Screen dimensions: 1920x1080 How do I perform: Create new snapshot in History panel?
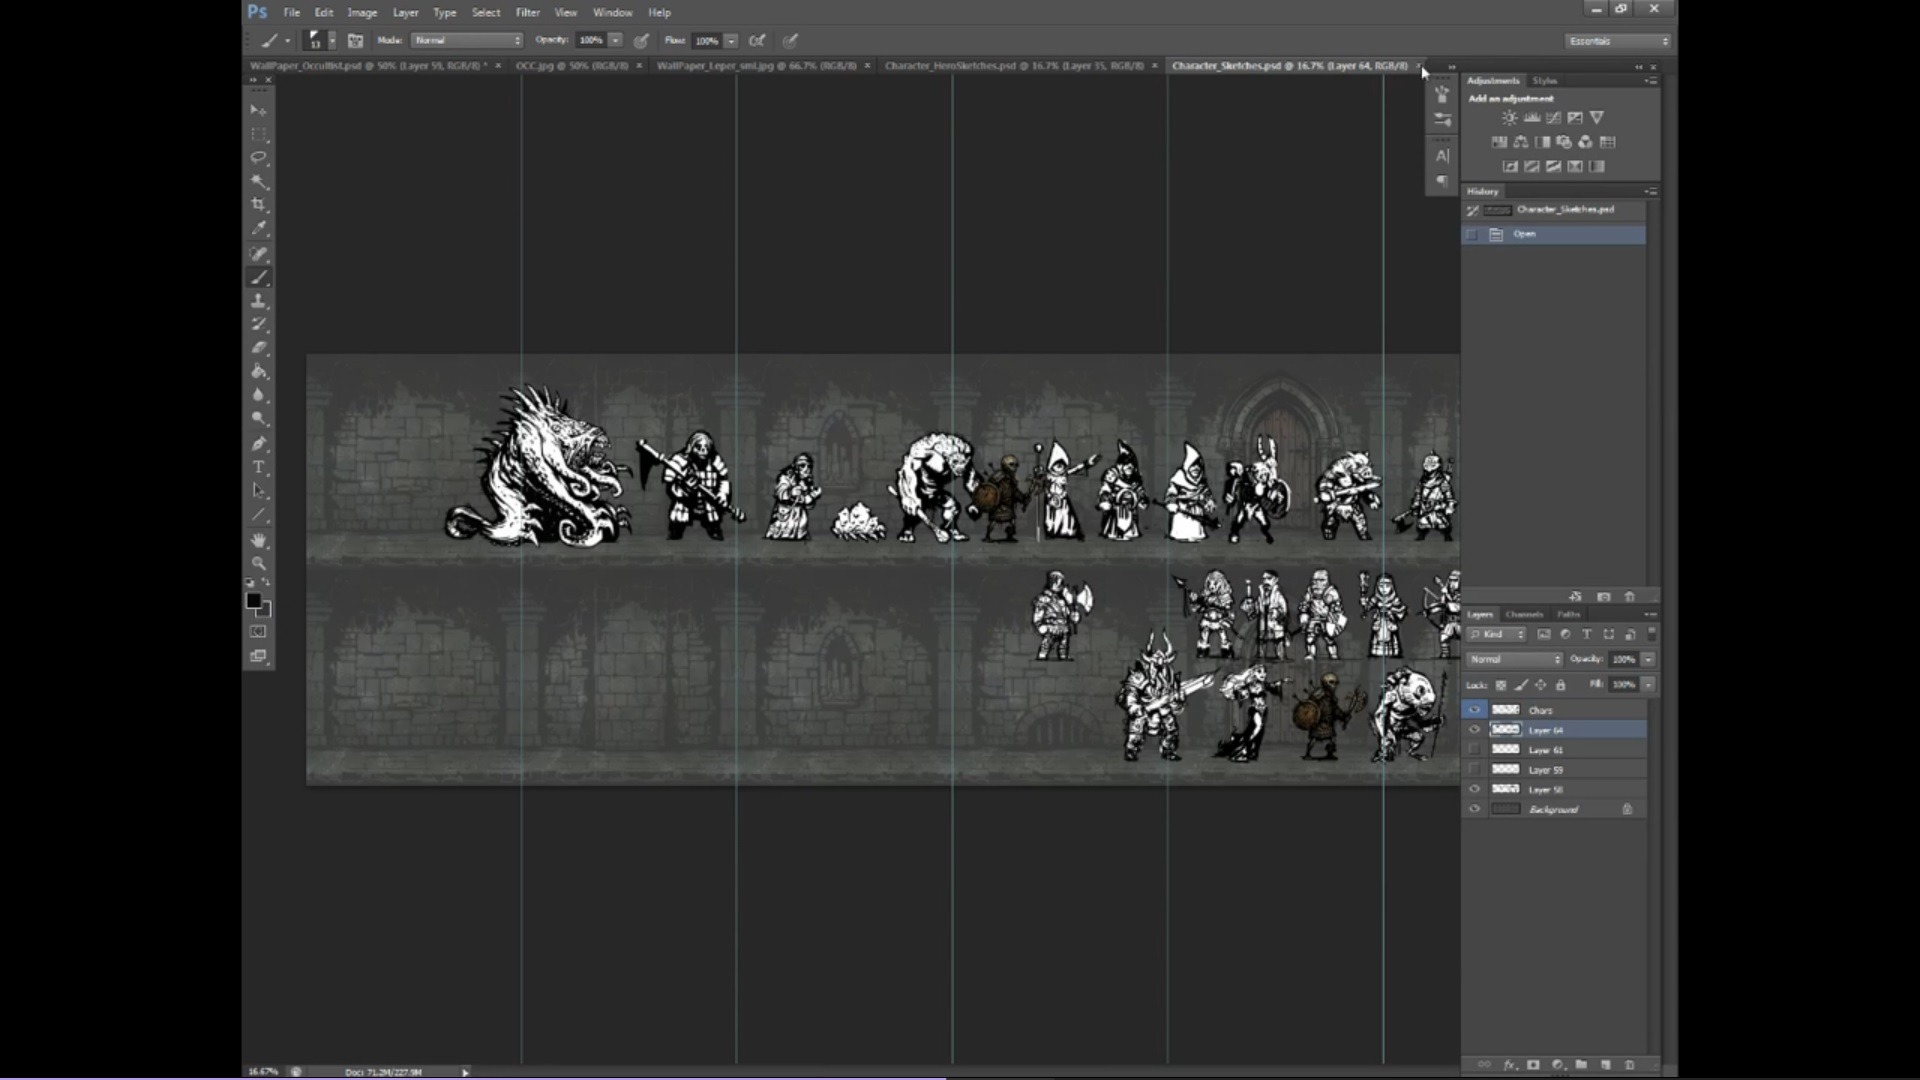point(1604,597)
